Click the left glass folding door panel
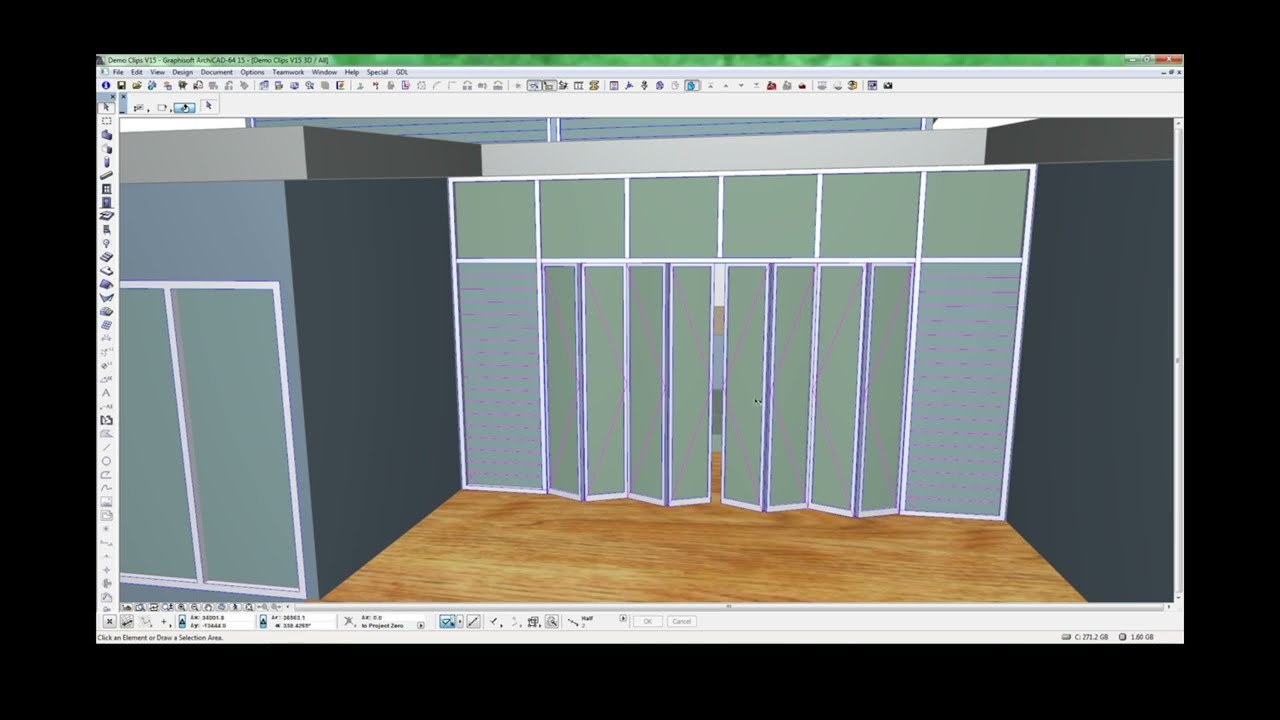Viewport: 1280px width, 720px height. pos(564,380)
